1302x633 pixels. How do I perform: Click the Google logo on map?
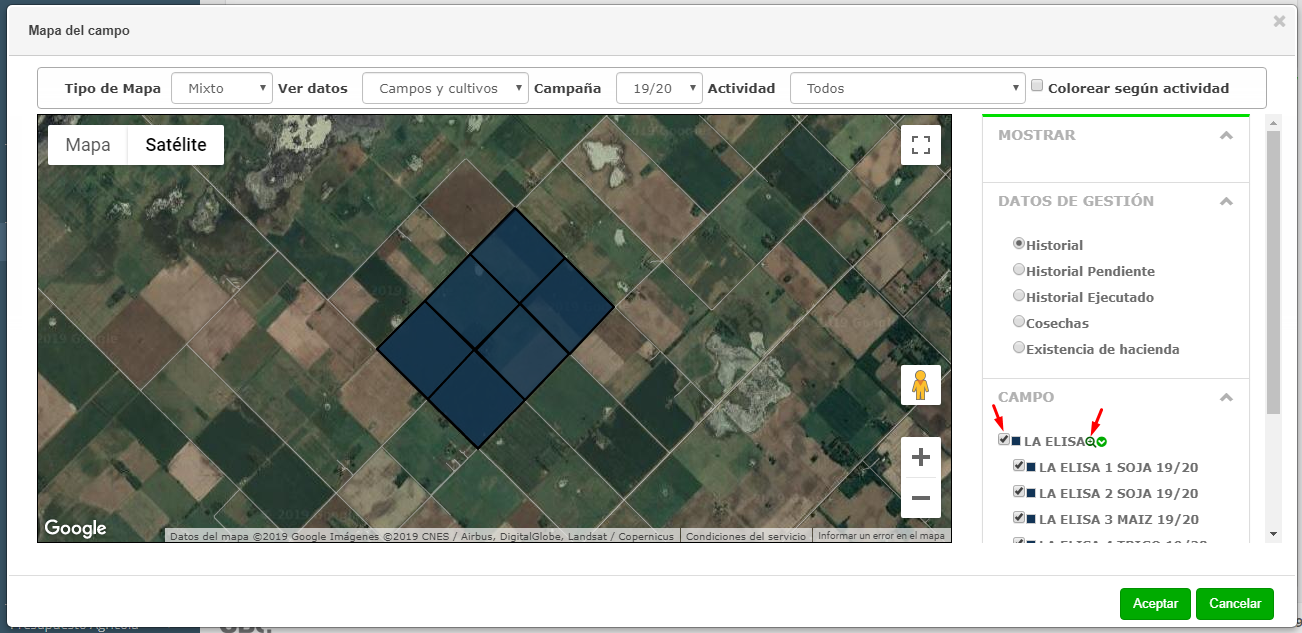75,528
